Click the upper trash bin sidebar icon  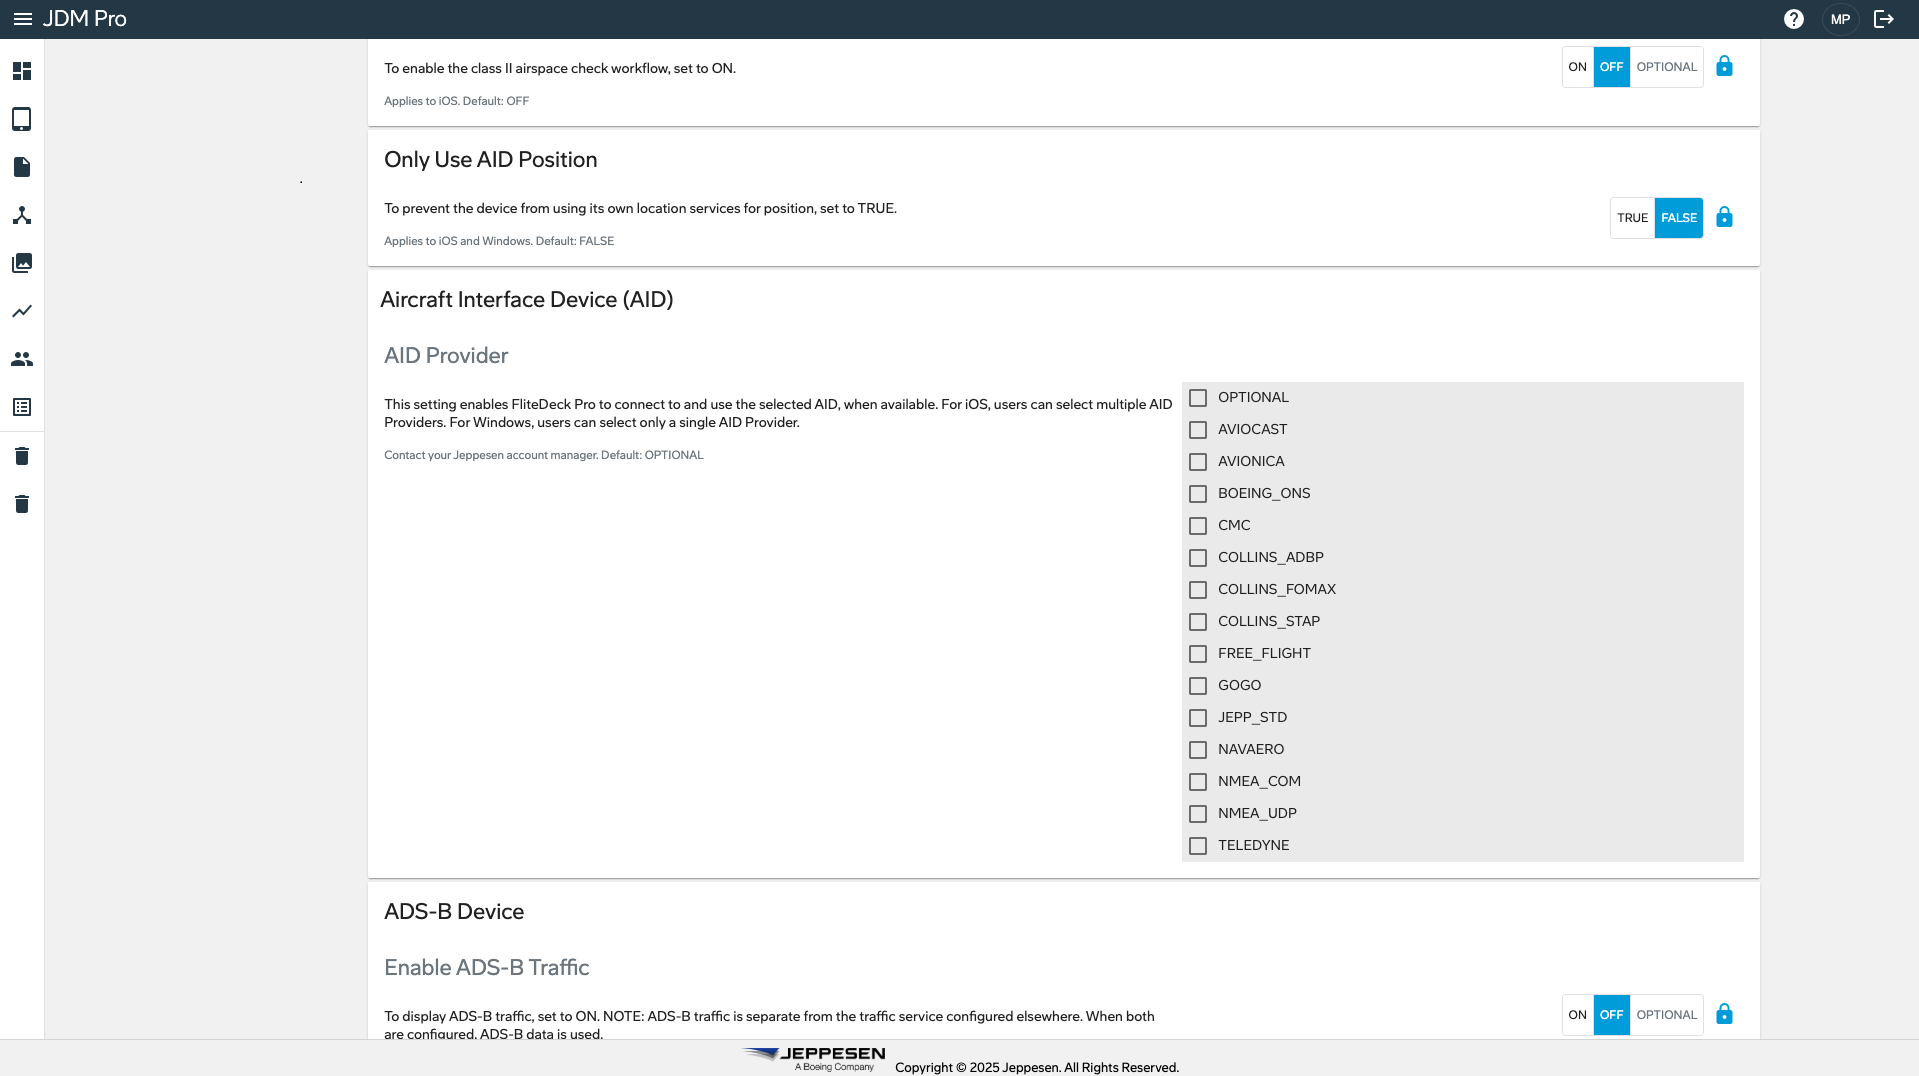22,456
